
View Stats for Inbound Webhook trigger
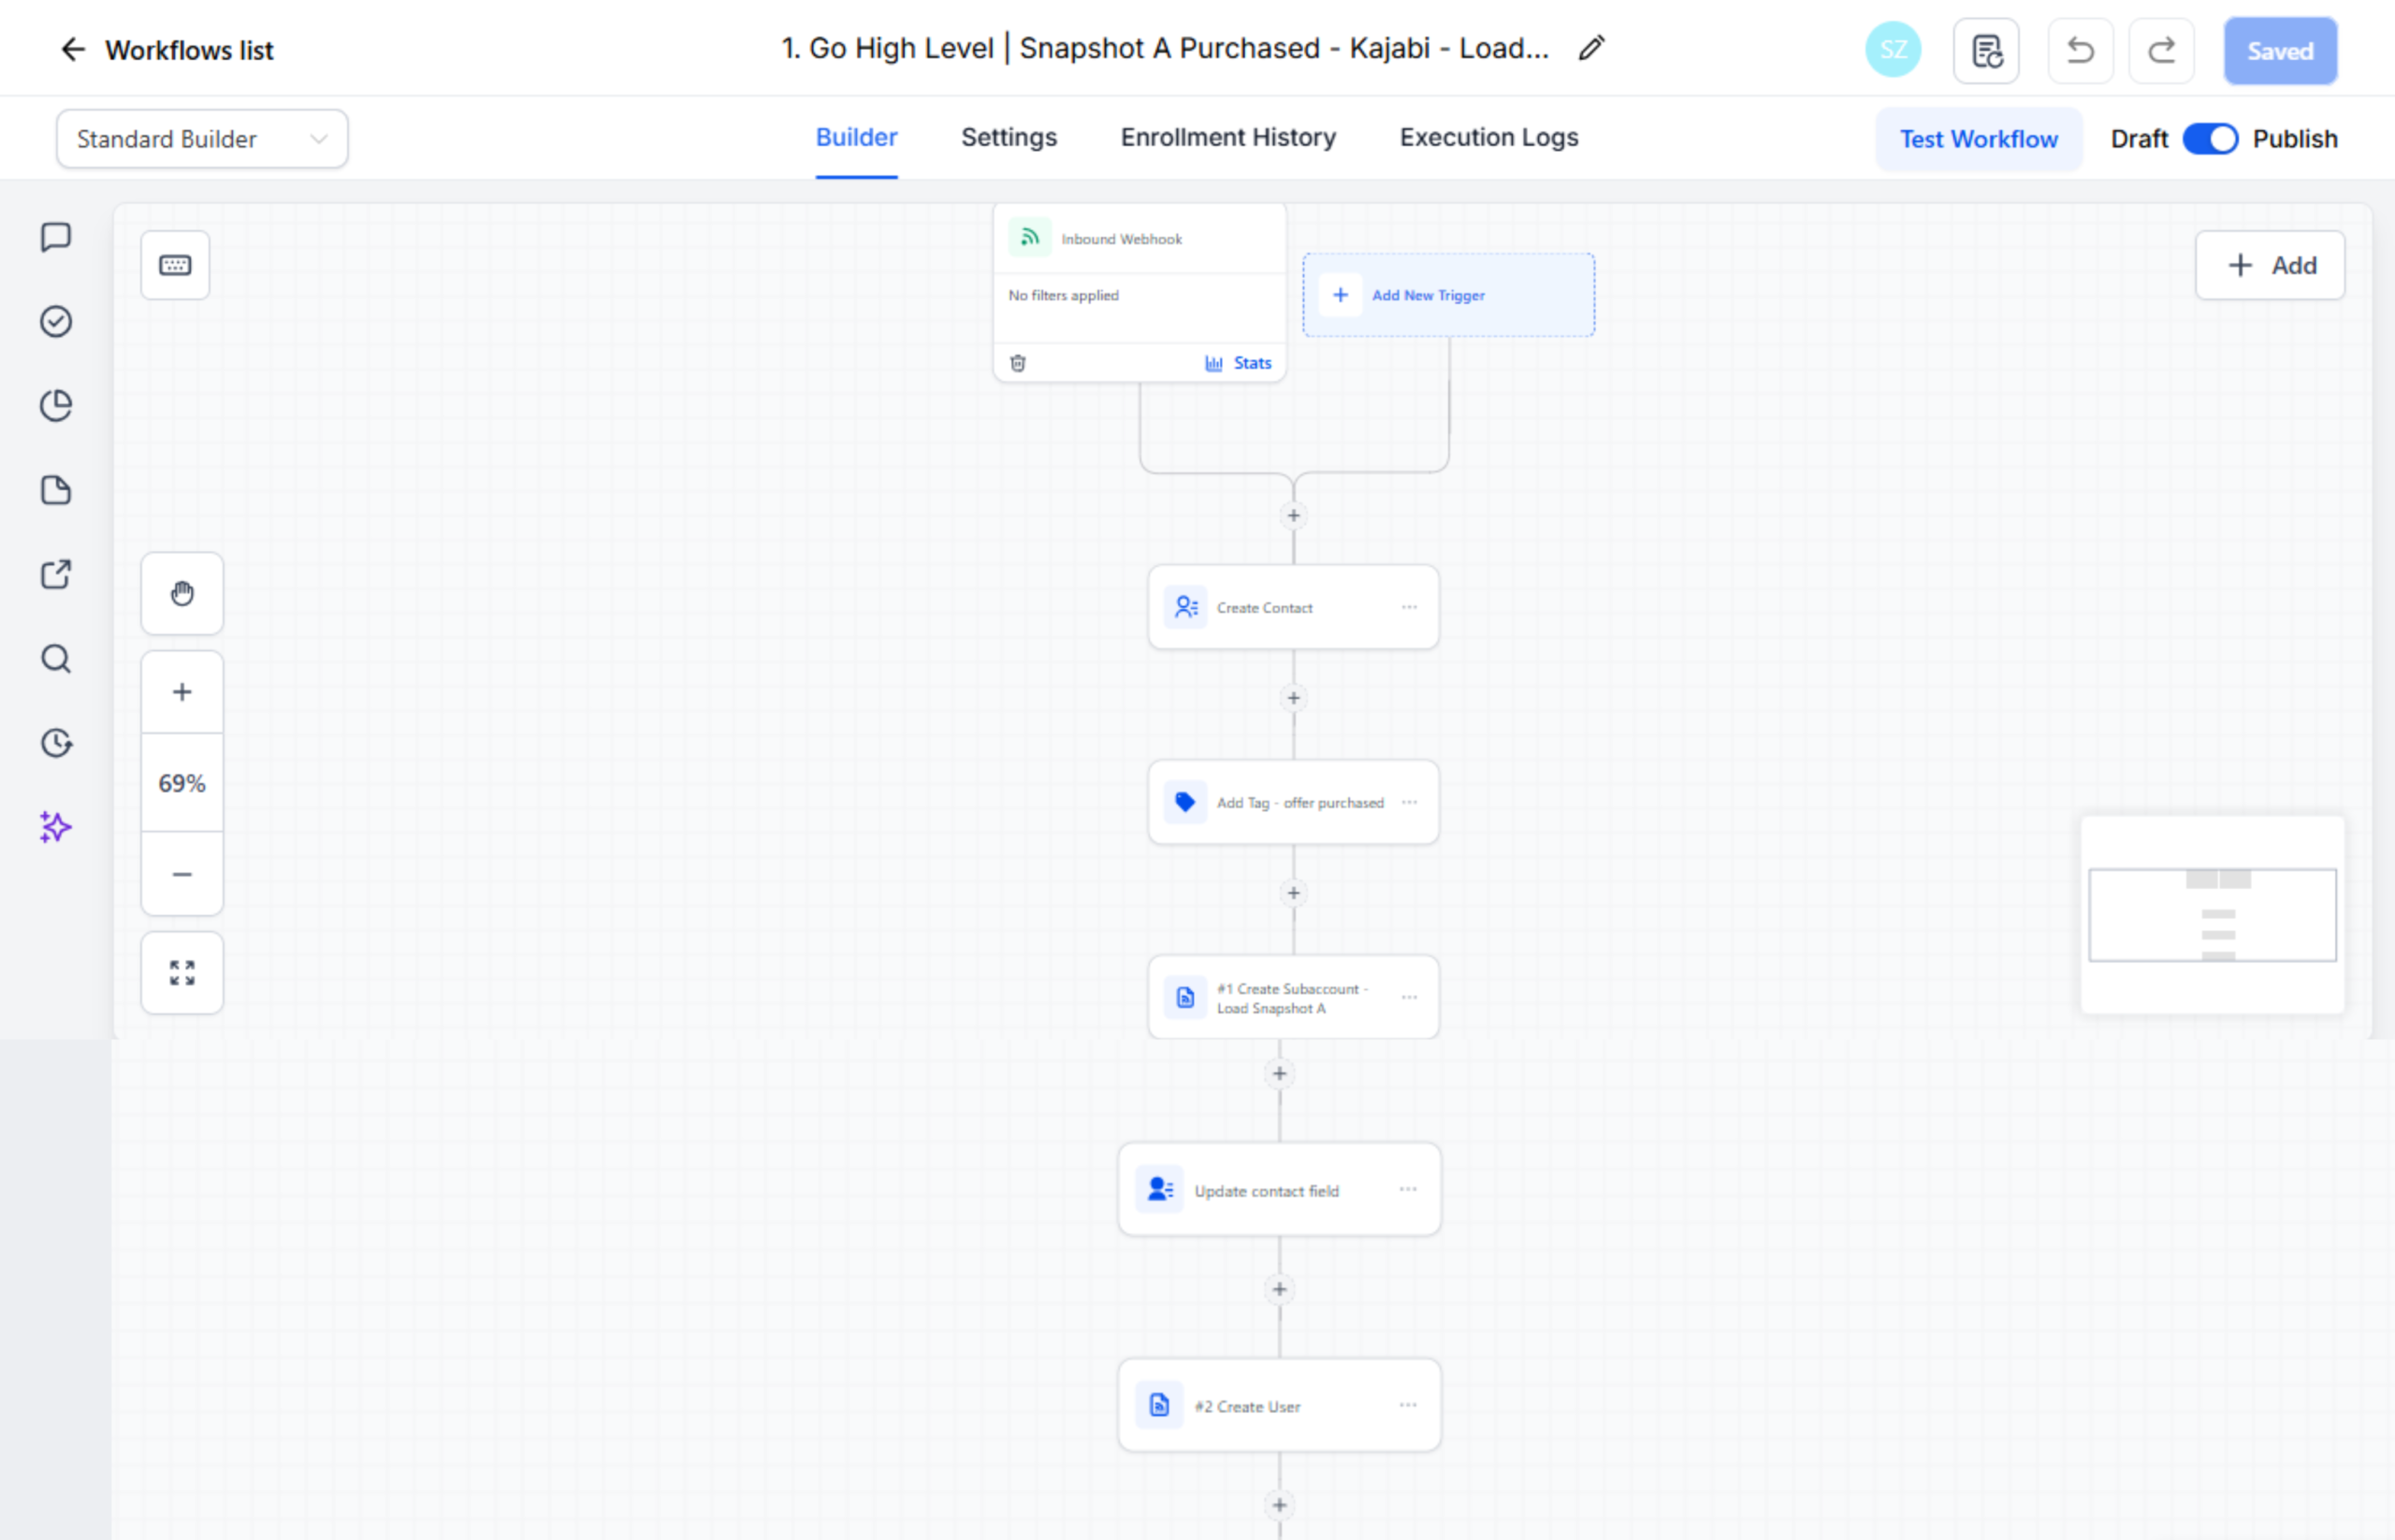pyautogui.click(x=1238, y=363)
